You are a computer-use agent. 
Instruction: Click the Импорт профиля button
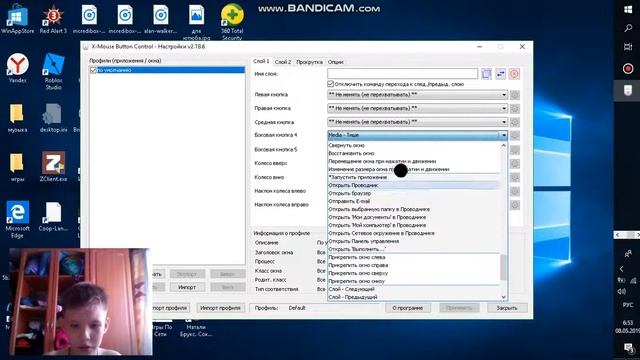[x=220, y=308]
